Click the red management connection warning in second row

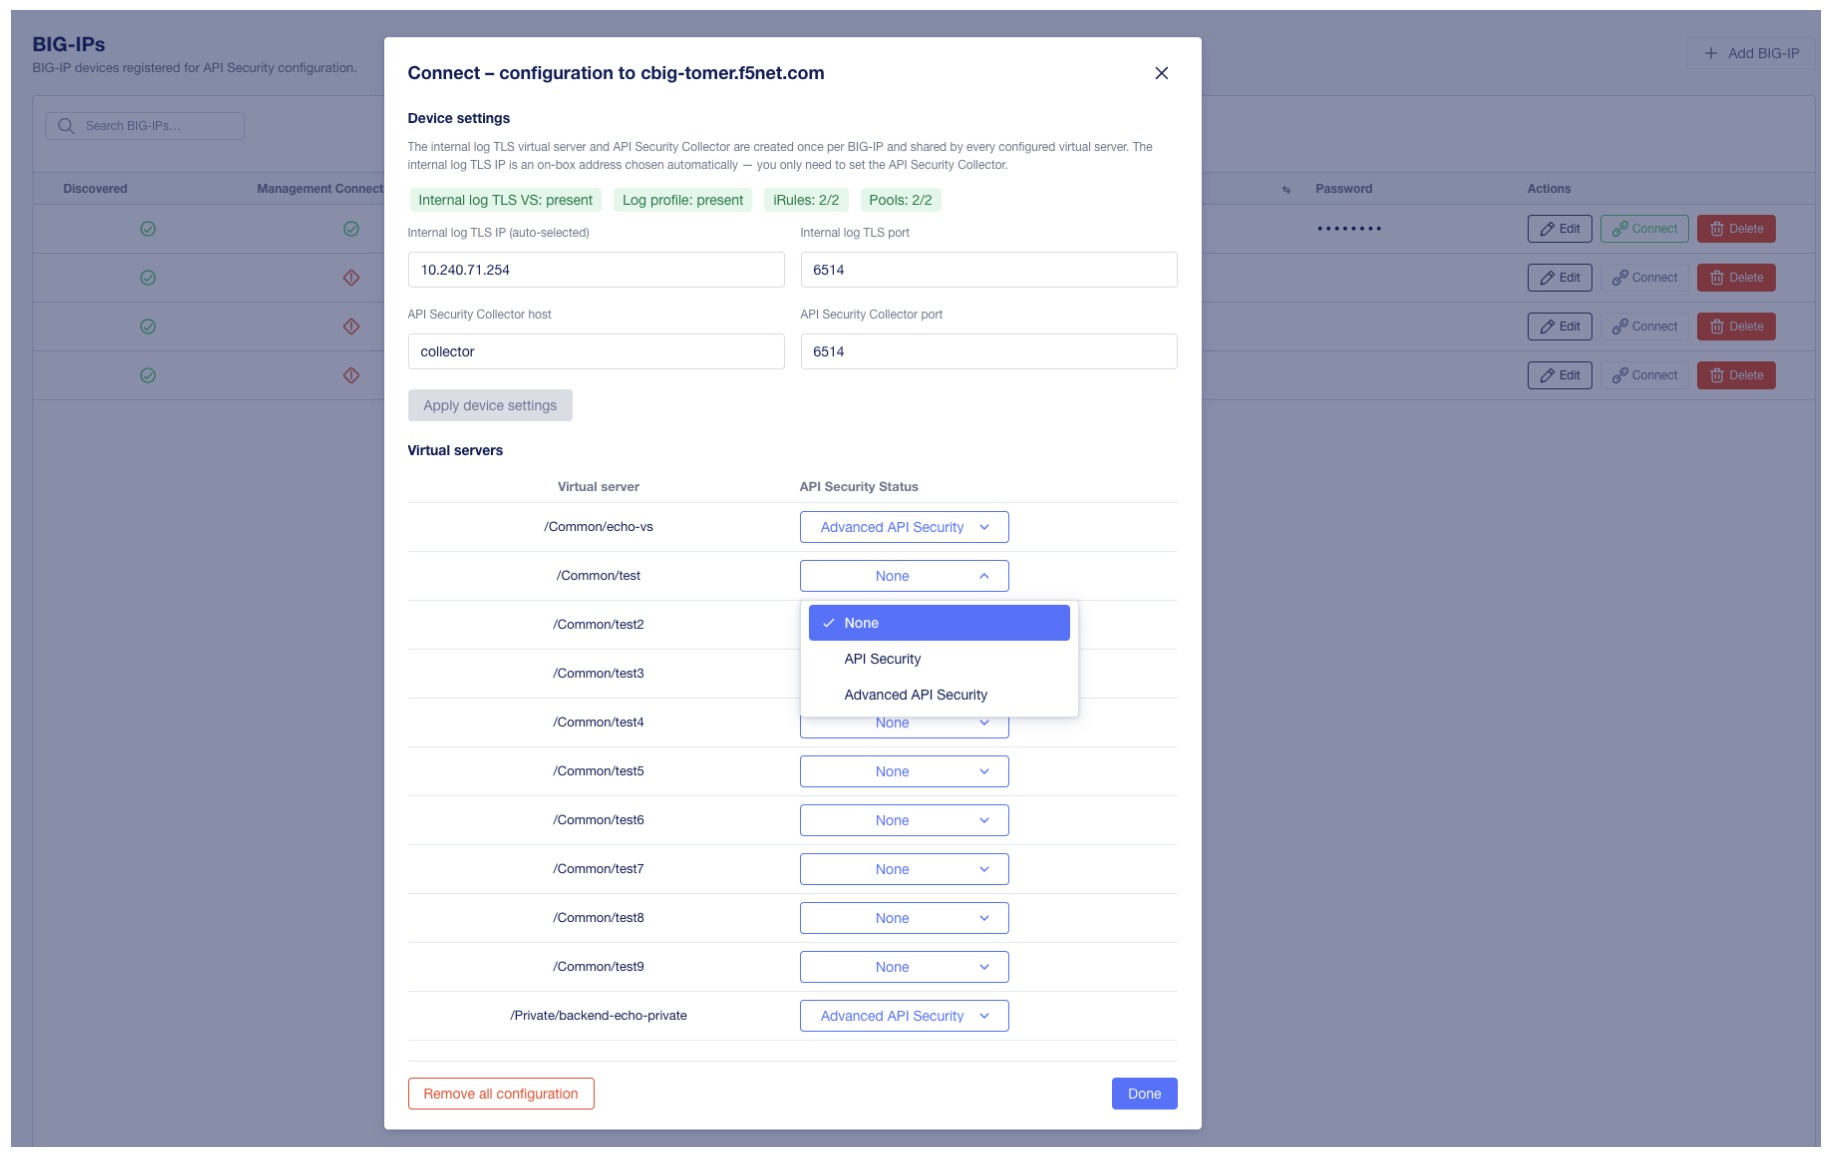[x=351, y=278]
